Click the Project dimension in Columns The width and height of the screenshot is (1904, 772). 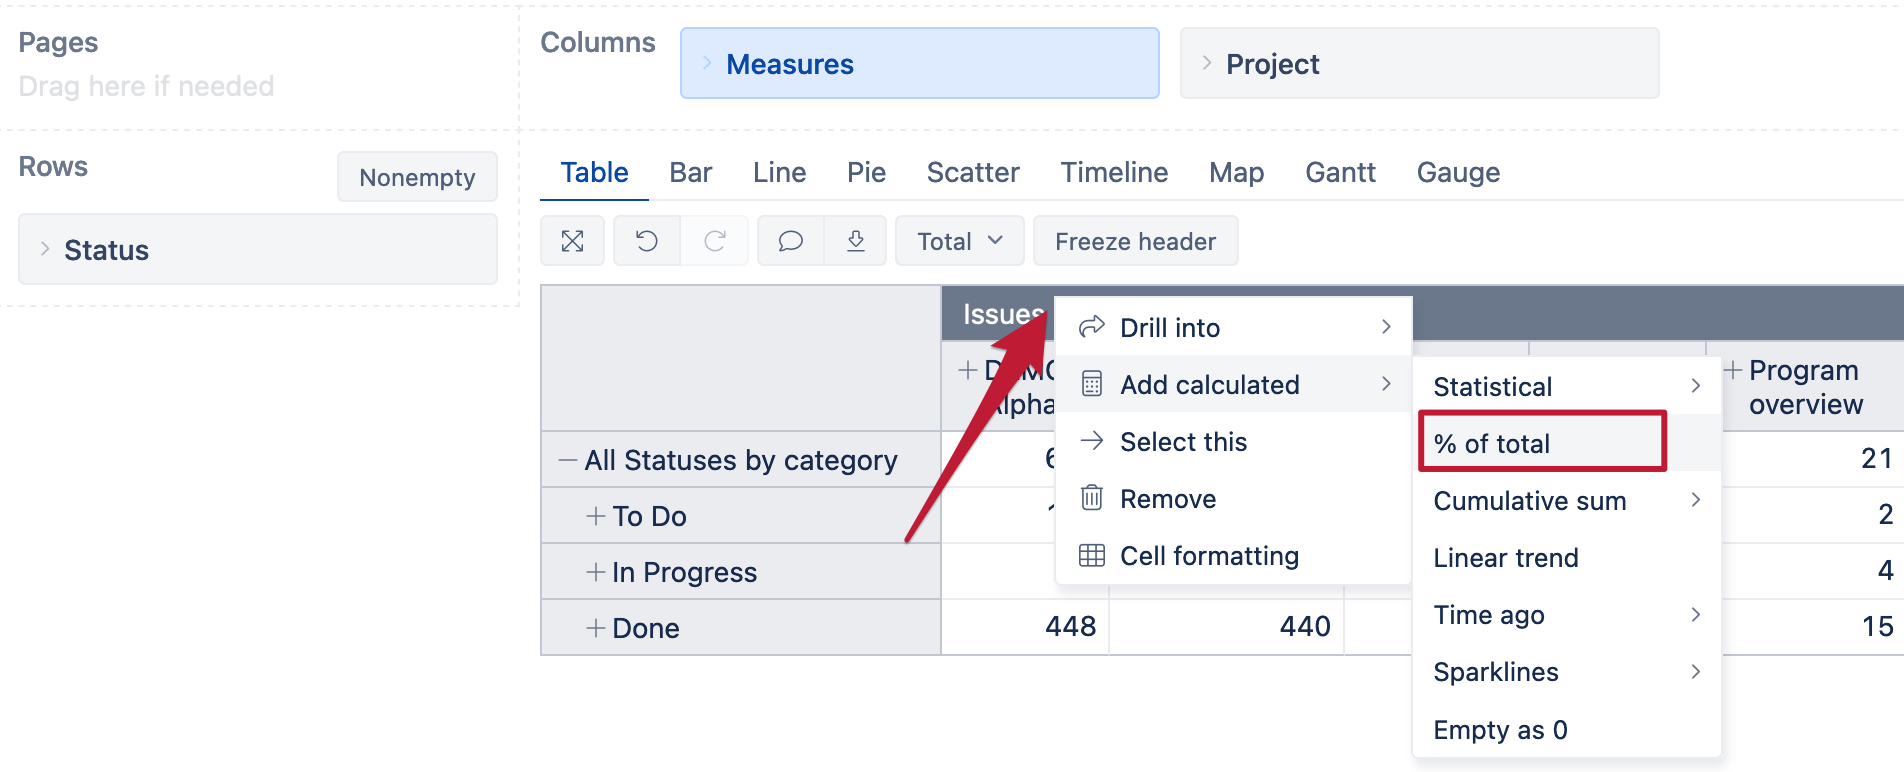(x=1420, y=64)
